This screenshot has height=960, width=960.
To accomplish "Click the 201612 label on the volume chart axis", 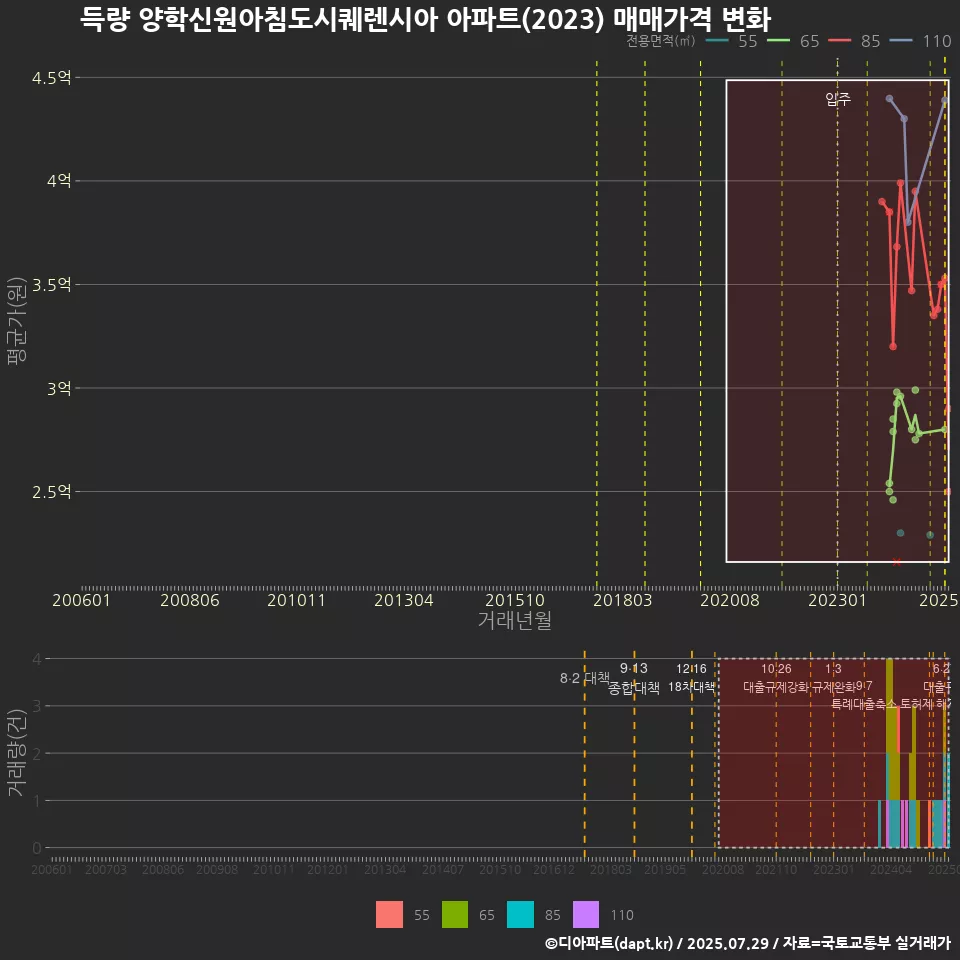I will (554, 869).
